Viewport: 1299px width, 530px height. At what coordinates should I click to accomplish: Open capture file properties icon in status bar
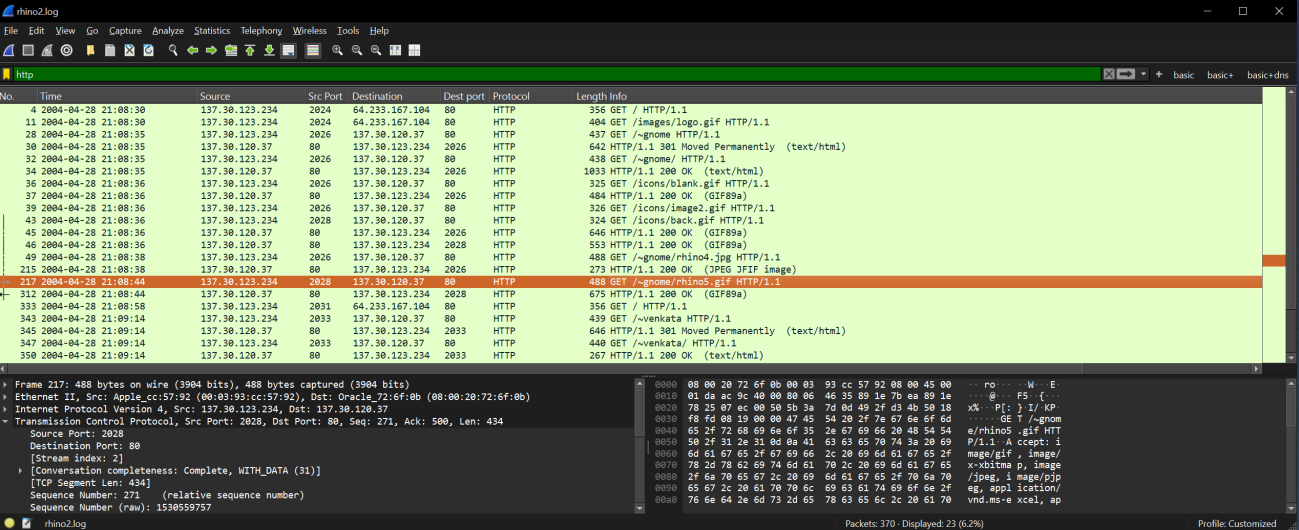tap(27, 523)
